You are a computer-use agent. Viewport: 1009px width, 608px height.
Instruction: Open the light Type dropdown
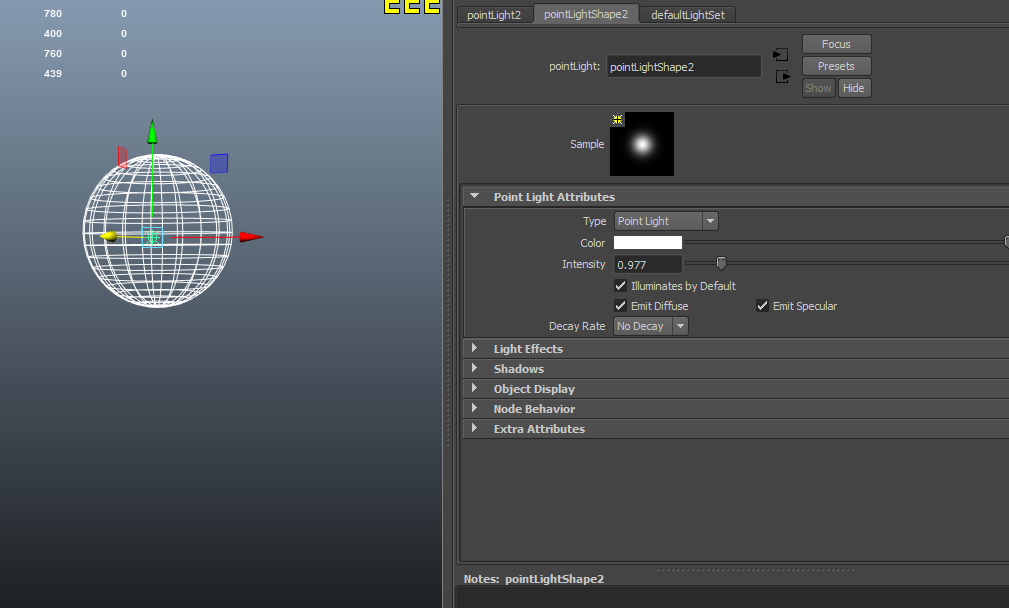coord(666,221)
